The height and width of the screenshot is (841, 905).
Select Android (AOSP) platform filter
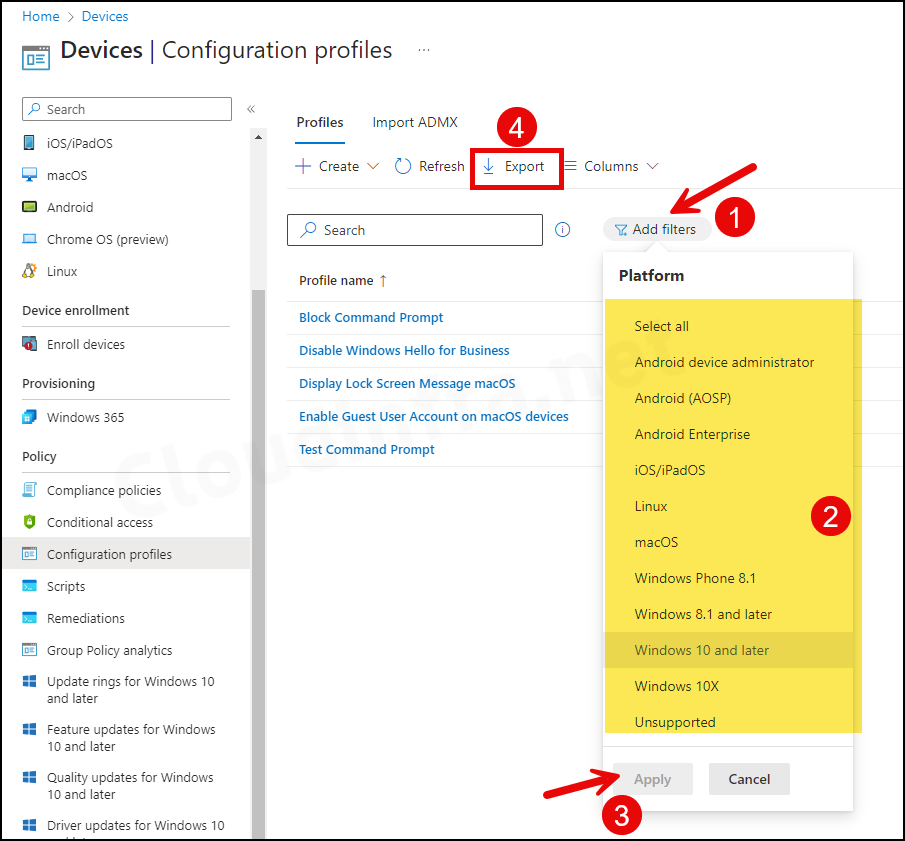[x=728, y=398]
